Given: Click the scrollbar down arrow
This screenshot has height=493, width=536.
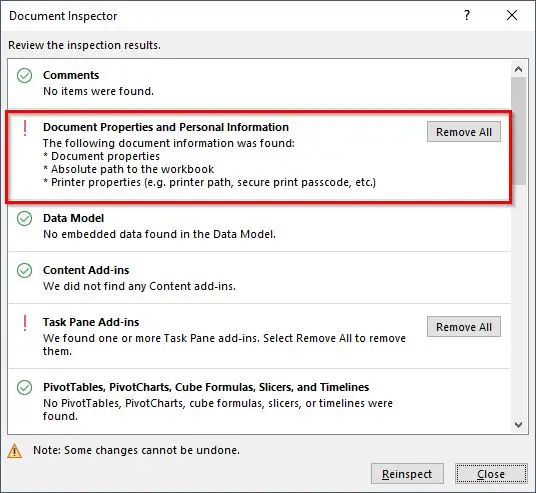Looking at the screenshot, I should (x=519, y=425).
